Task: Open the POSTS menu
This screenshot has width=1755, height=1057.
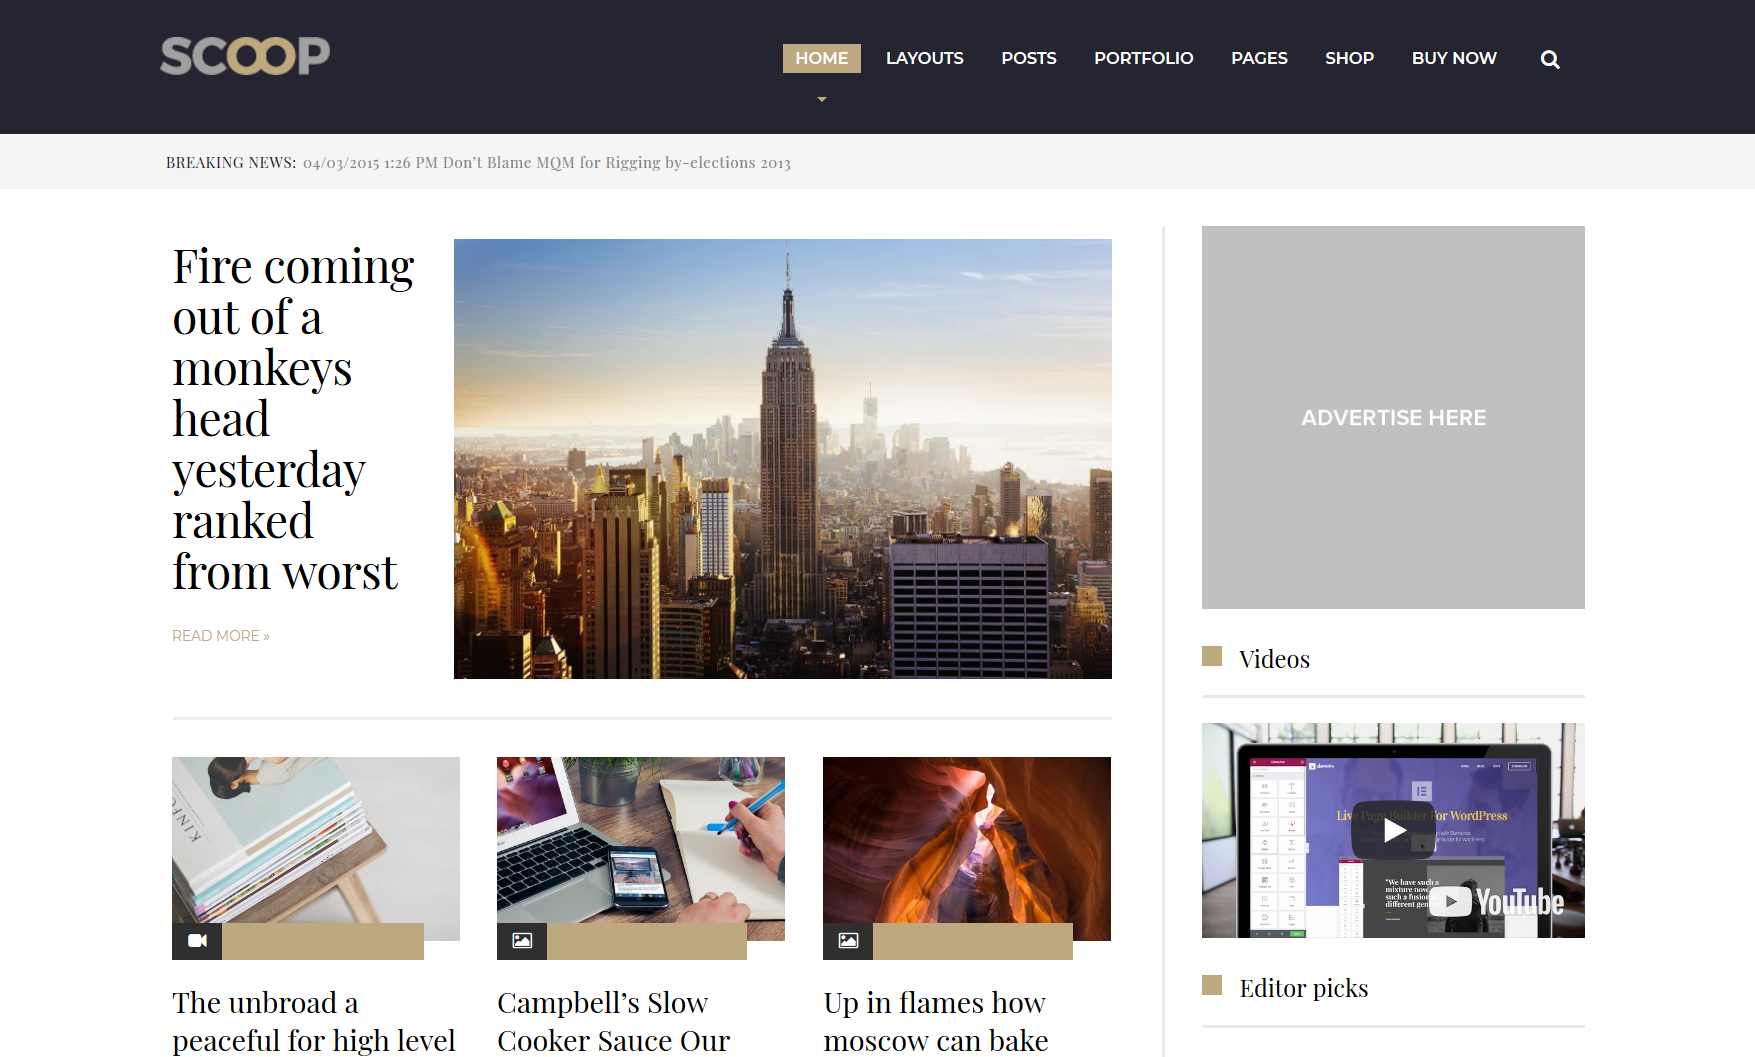Action: (1028, 58)
